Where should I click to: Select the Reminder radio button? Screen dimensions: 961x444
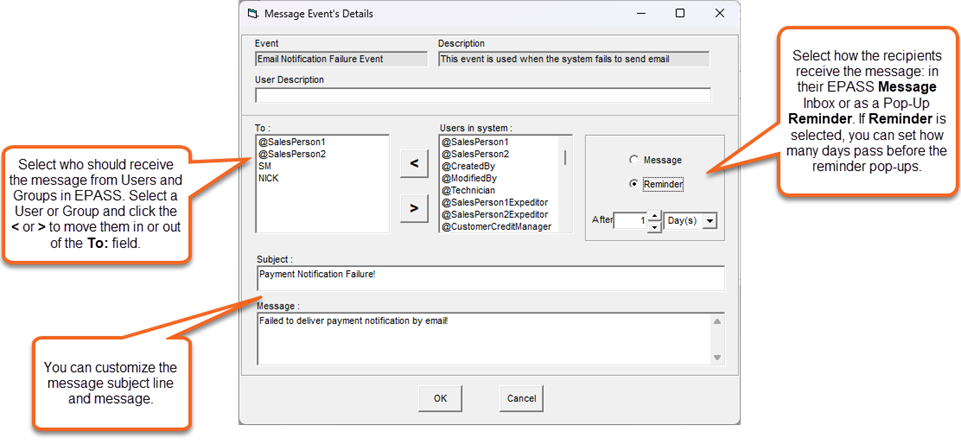632,184
